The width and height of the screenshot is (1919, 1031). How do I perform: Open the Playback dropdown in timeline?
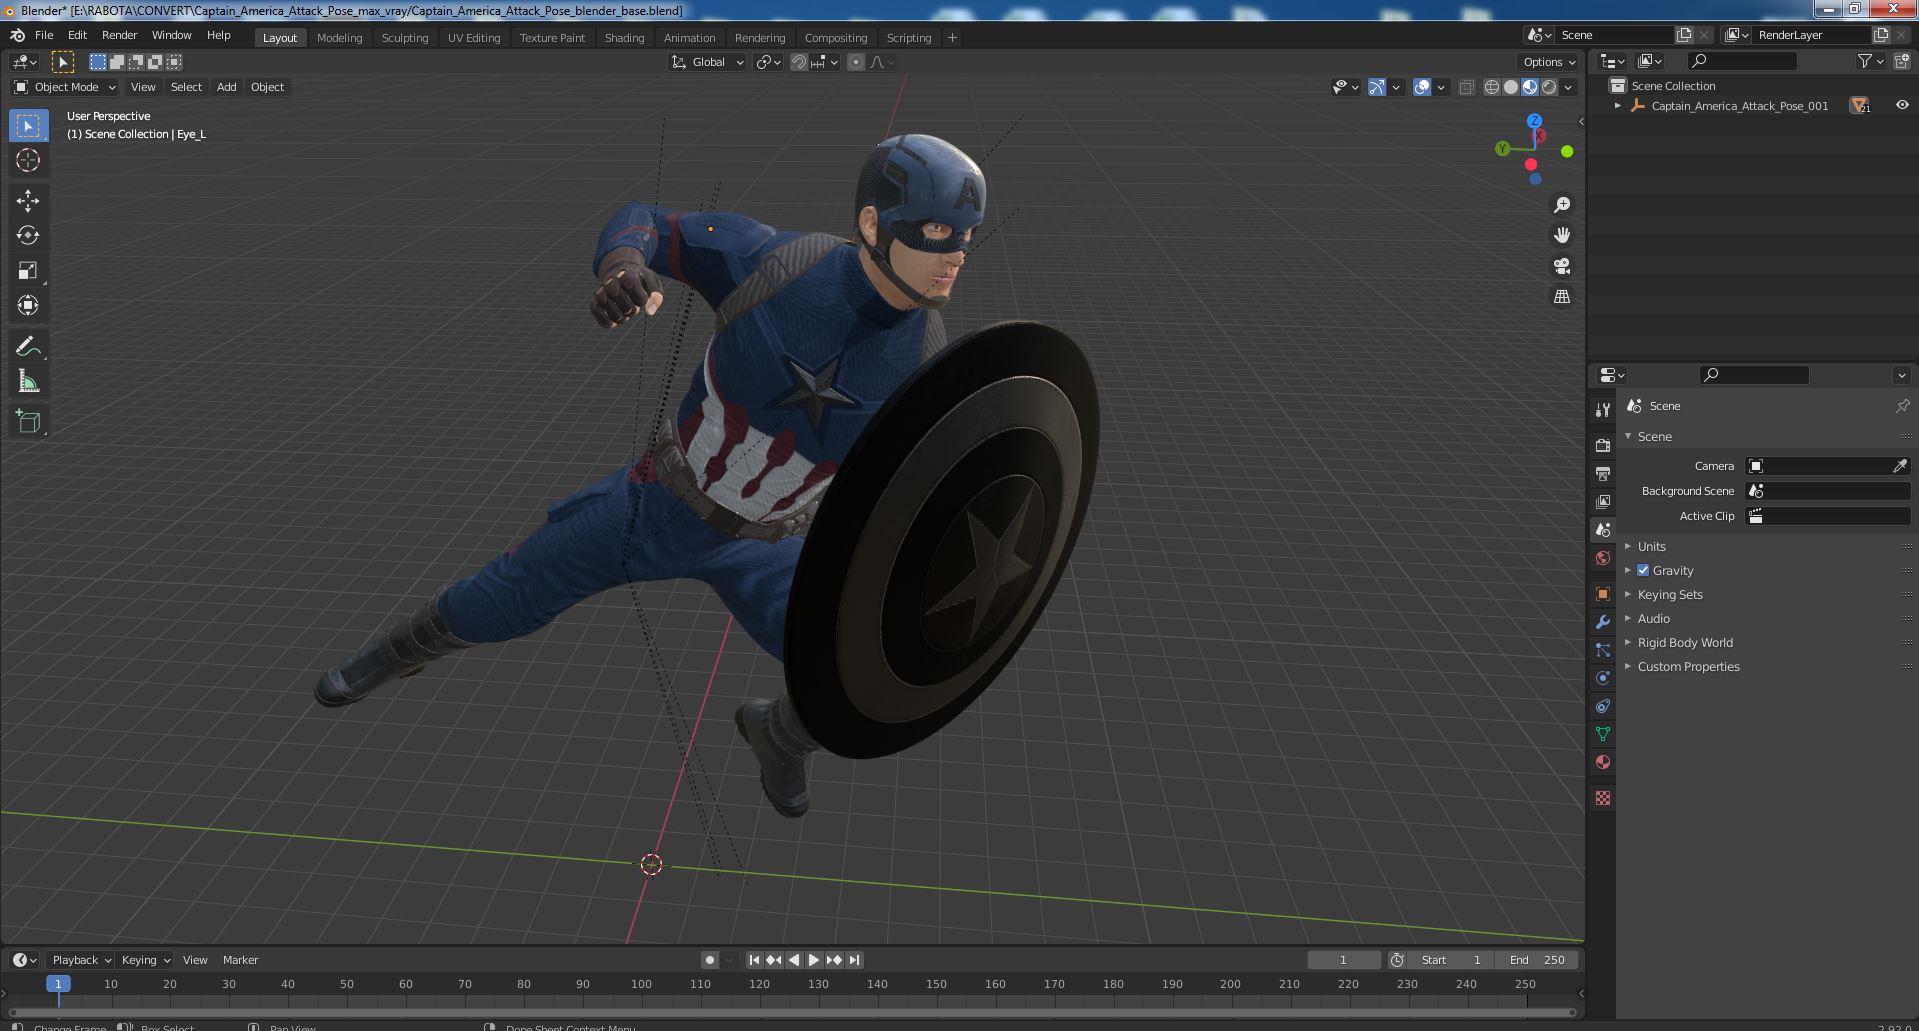81,960
